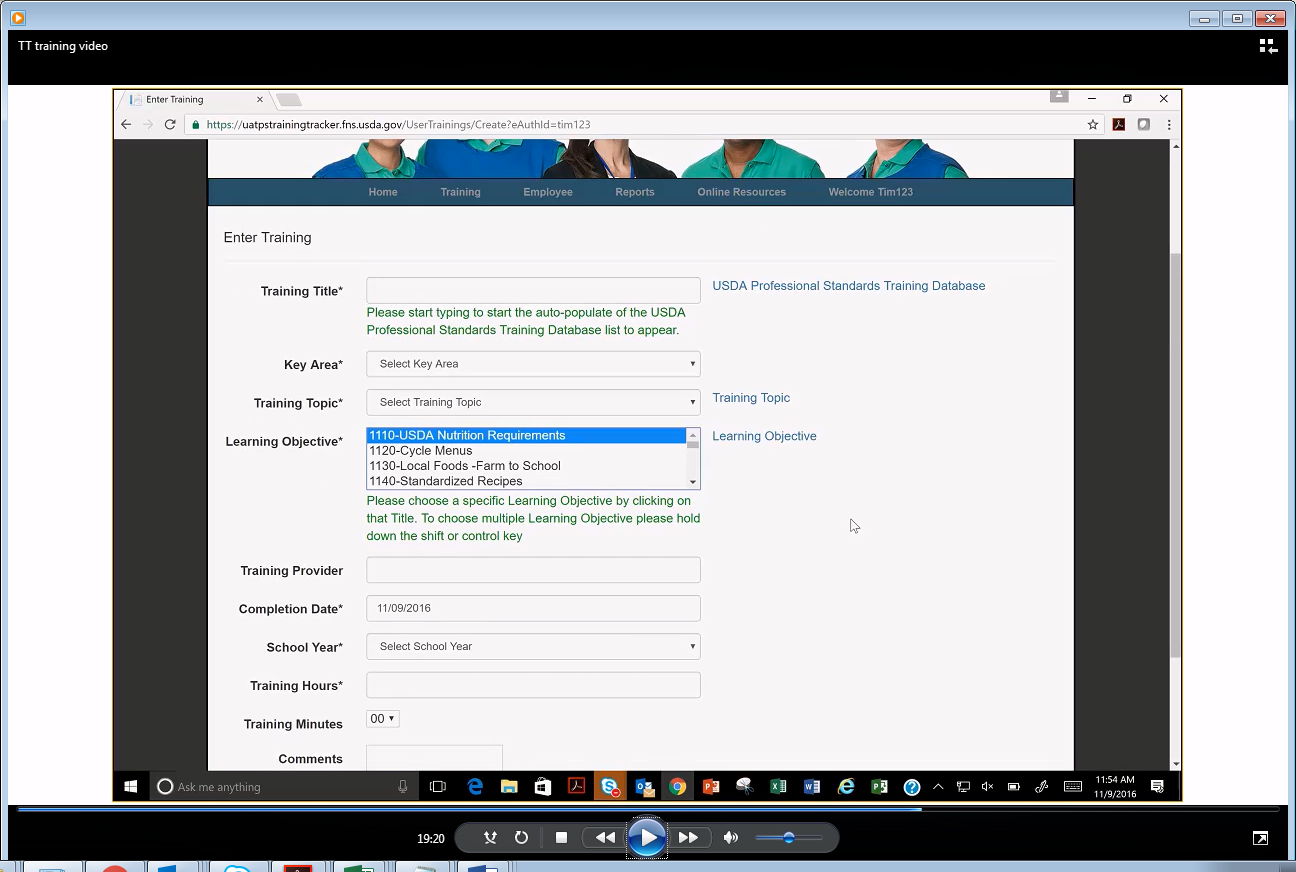Open the Training menu
The height and width of the screenshot is (872, 1296).
coord(461,192)
